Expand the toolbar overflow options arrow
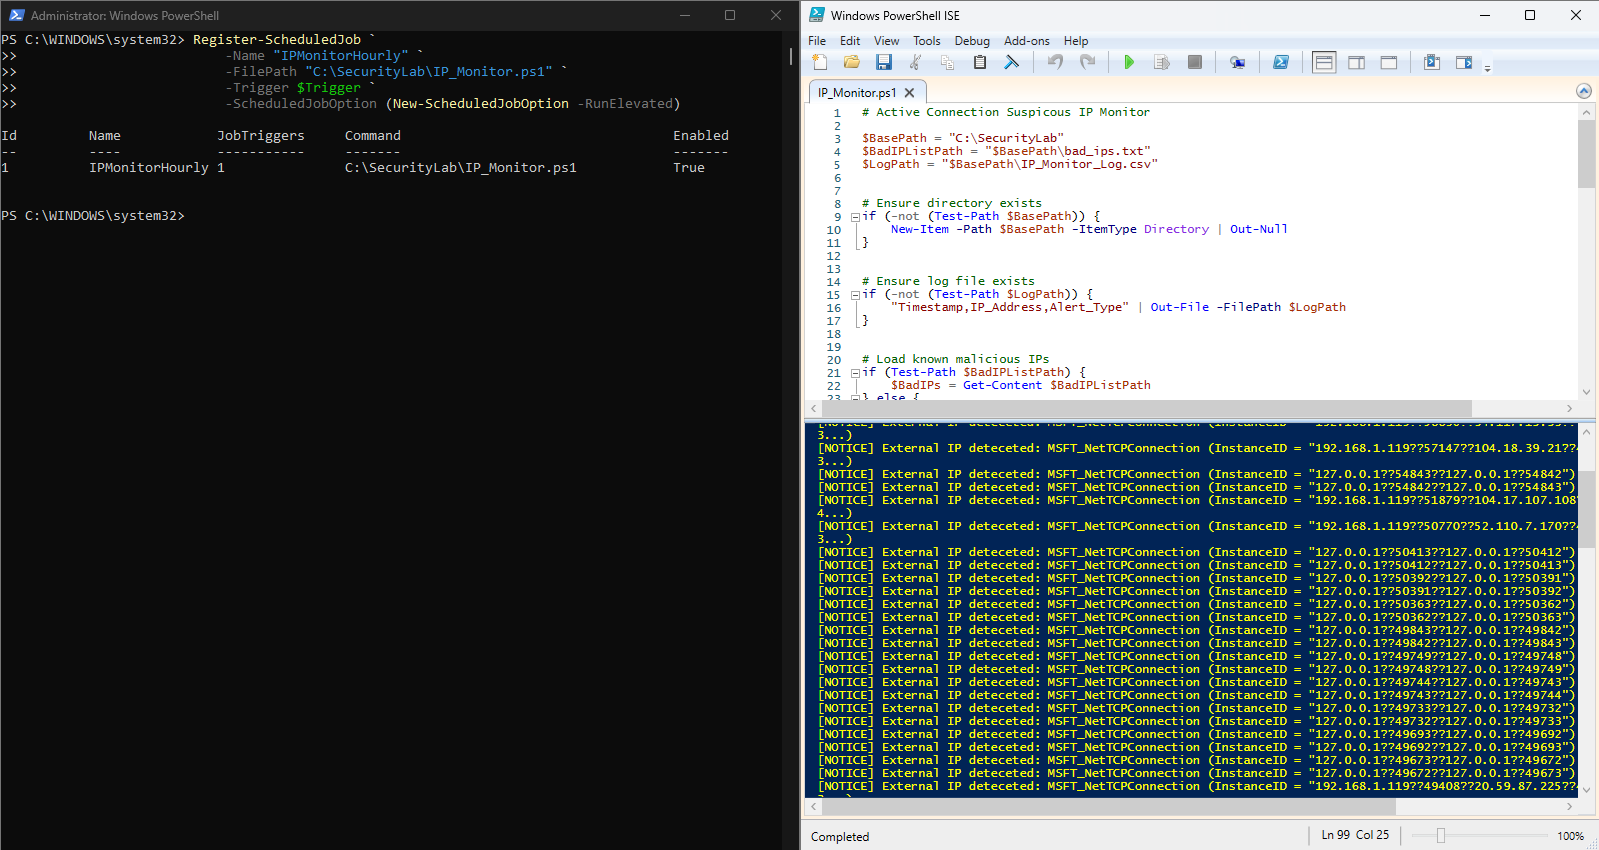 pyautogui.click(x=1488, y=69)
